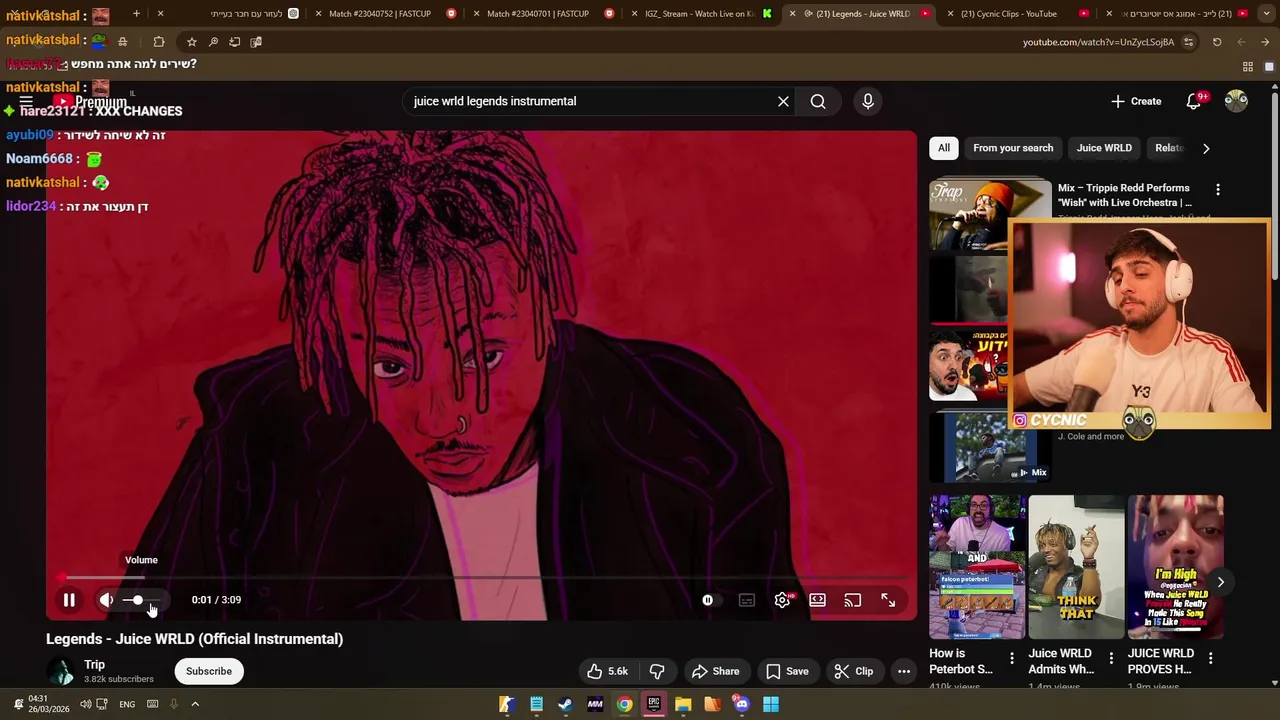Open the player settings gear

[783, 600]
